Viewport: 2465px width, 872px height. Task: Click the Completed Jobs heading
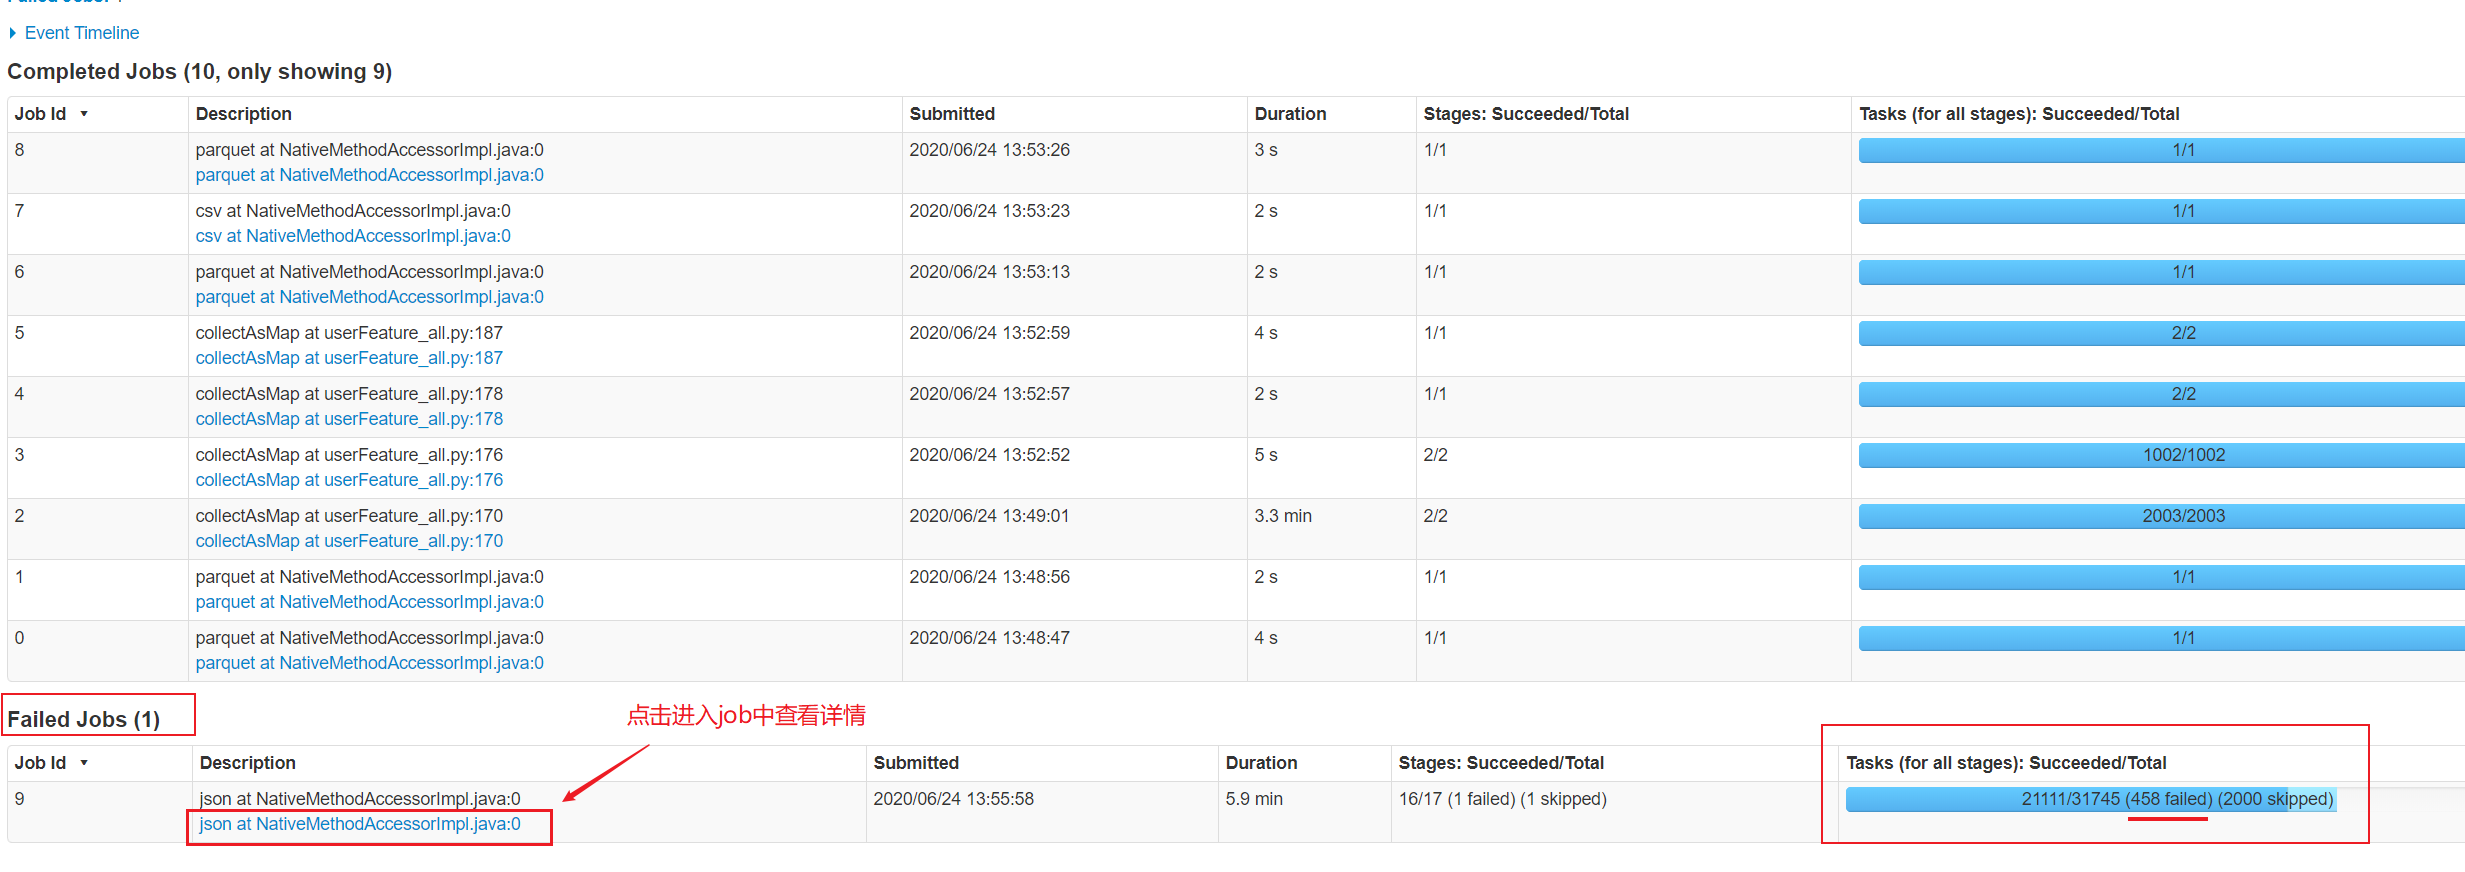(x=199, y=72)
